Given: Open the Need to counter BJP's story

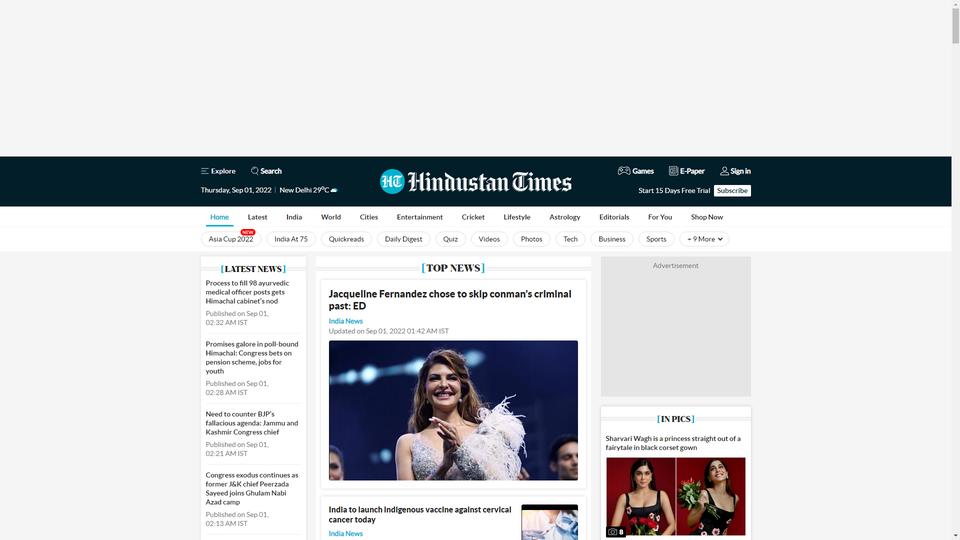Looking at the screenshot, I should coord(252,423).
